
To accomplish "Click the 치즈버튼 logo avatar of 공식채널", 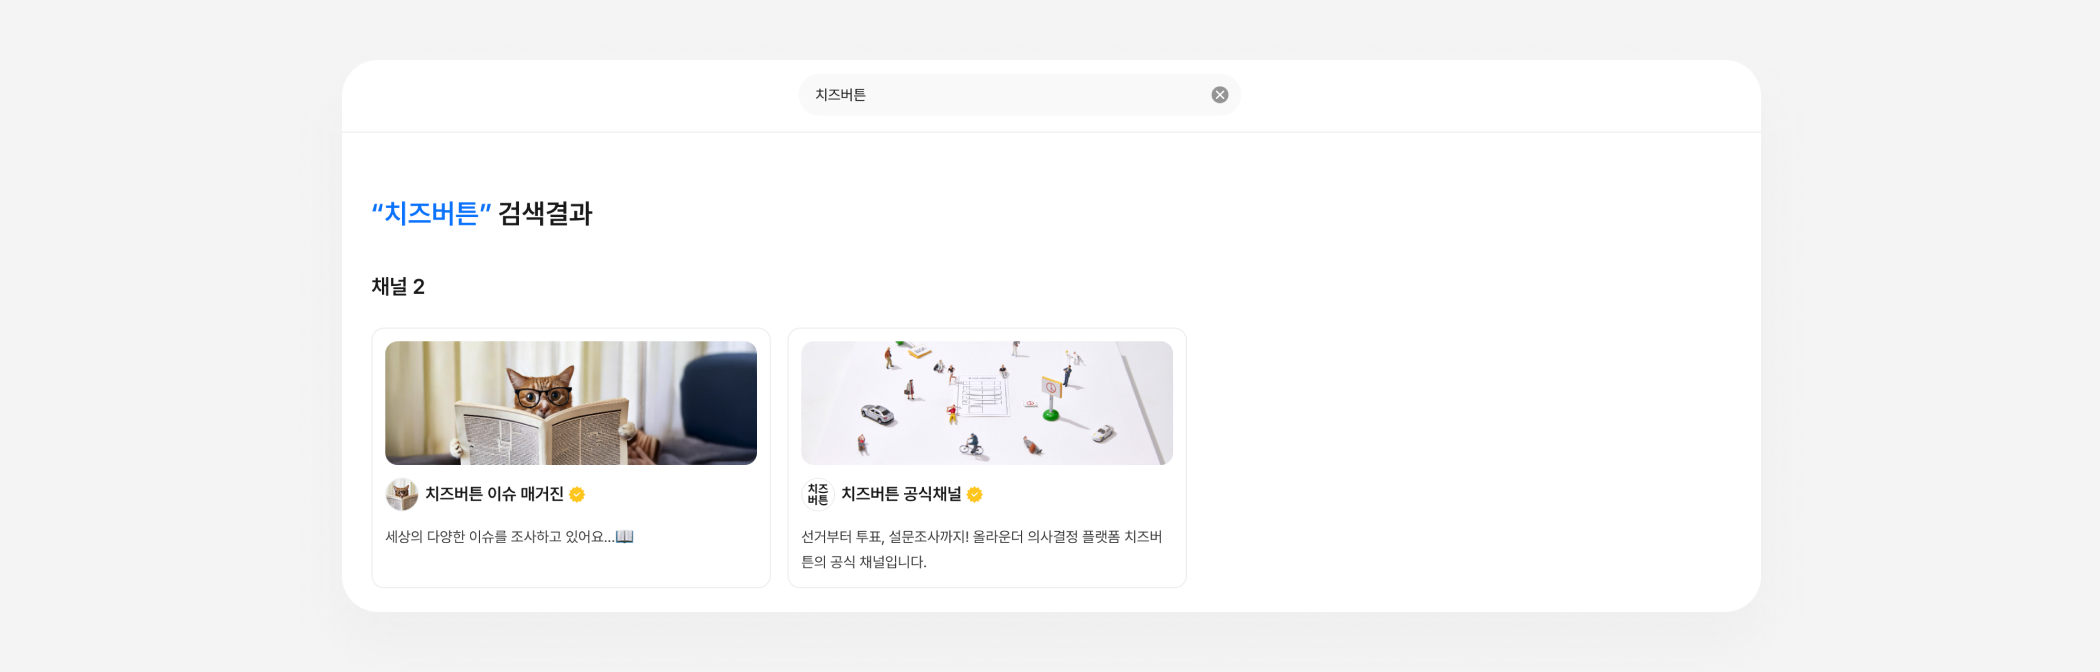I will [x=818, y=494].
